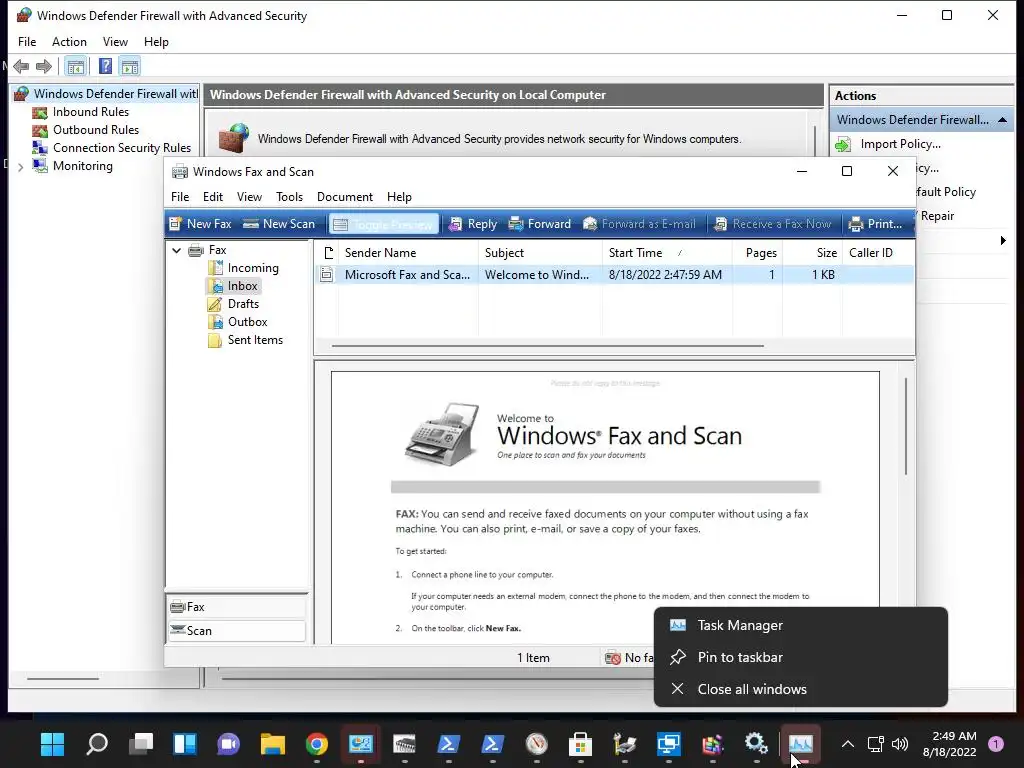Sort by Start Time column header
This screenshot has width=1024, height=768.
[667, 253]
